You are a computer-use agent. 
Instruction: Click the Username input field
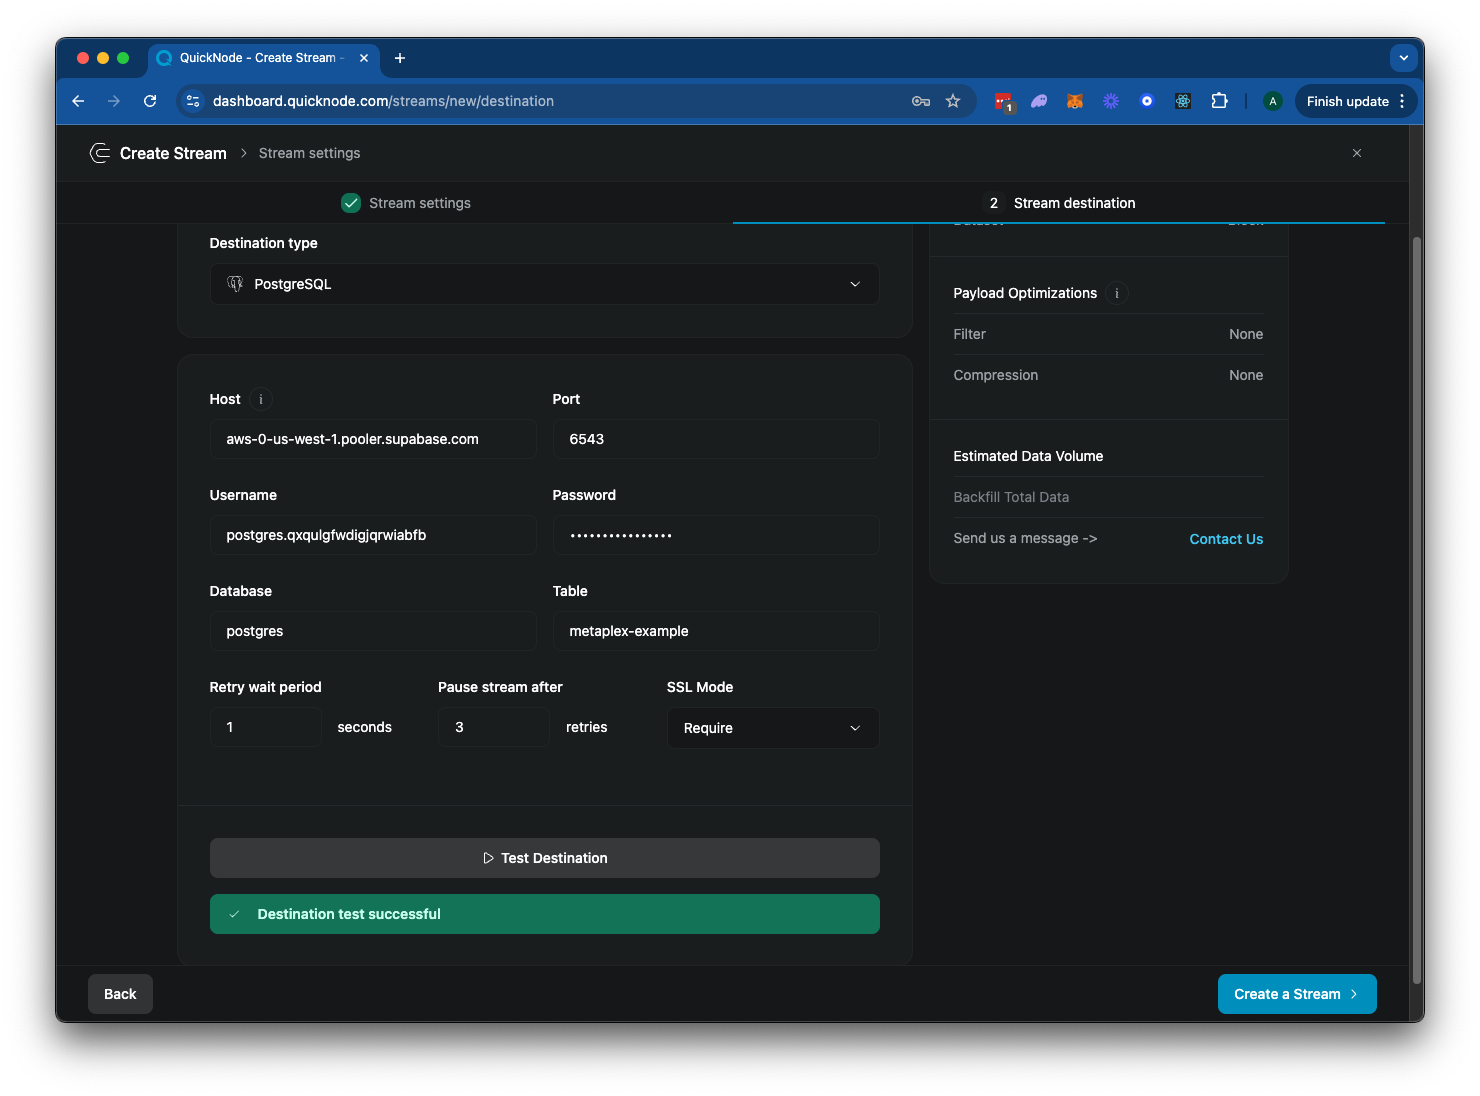pos(373,535)
